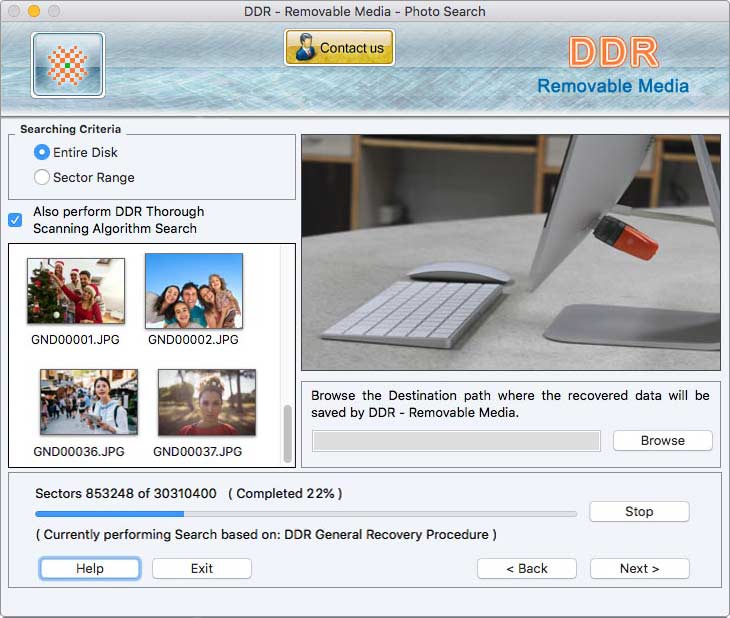Click the Exit button

(x=202, y=568)
